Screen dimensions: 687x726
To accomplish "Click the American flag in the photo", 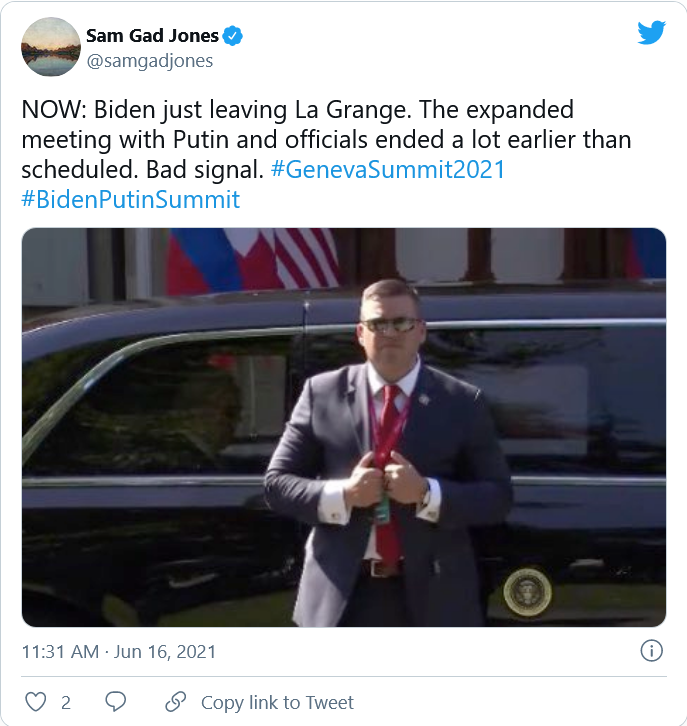I will [x=307, y=257].
